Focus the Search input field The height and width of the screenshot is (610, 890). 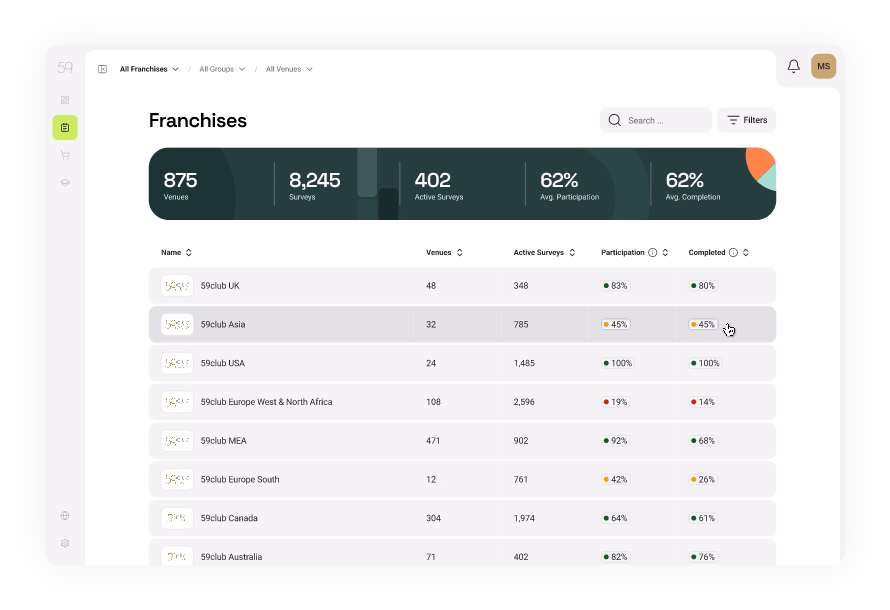[x=656, y=120]
